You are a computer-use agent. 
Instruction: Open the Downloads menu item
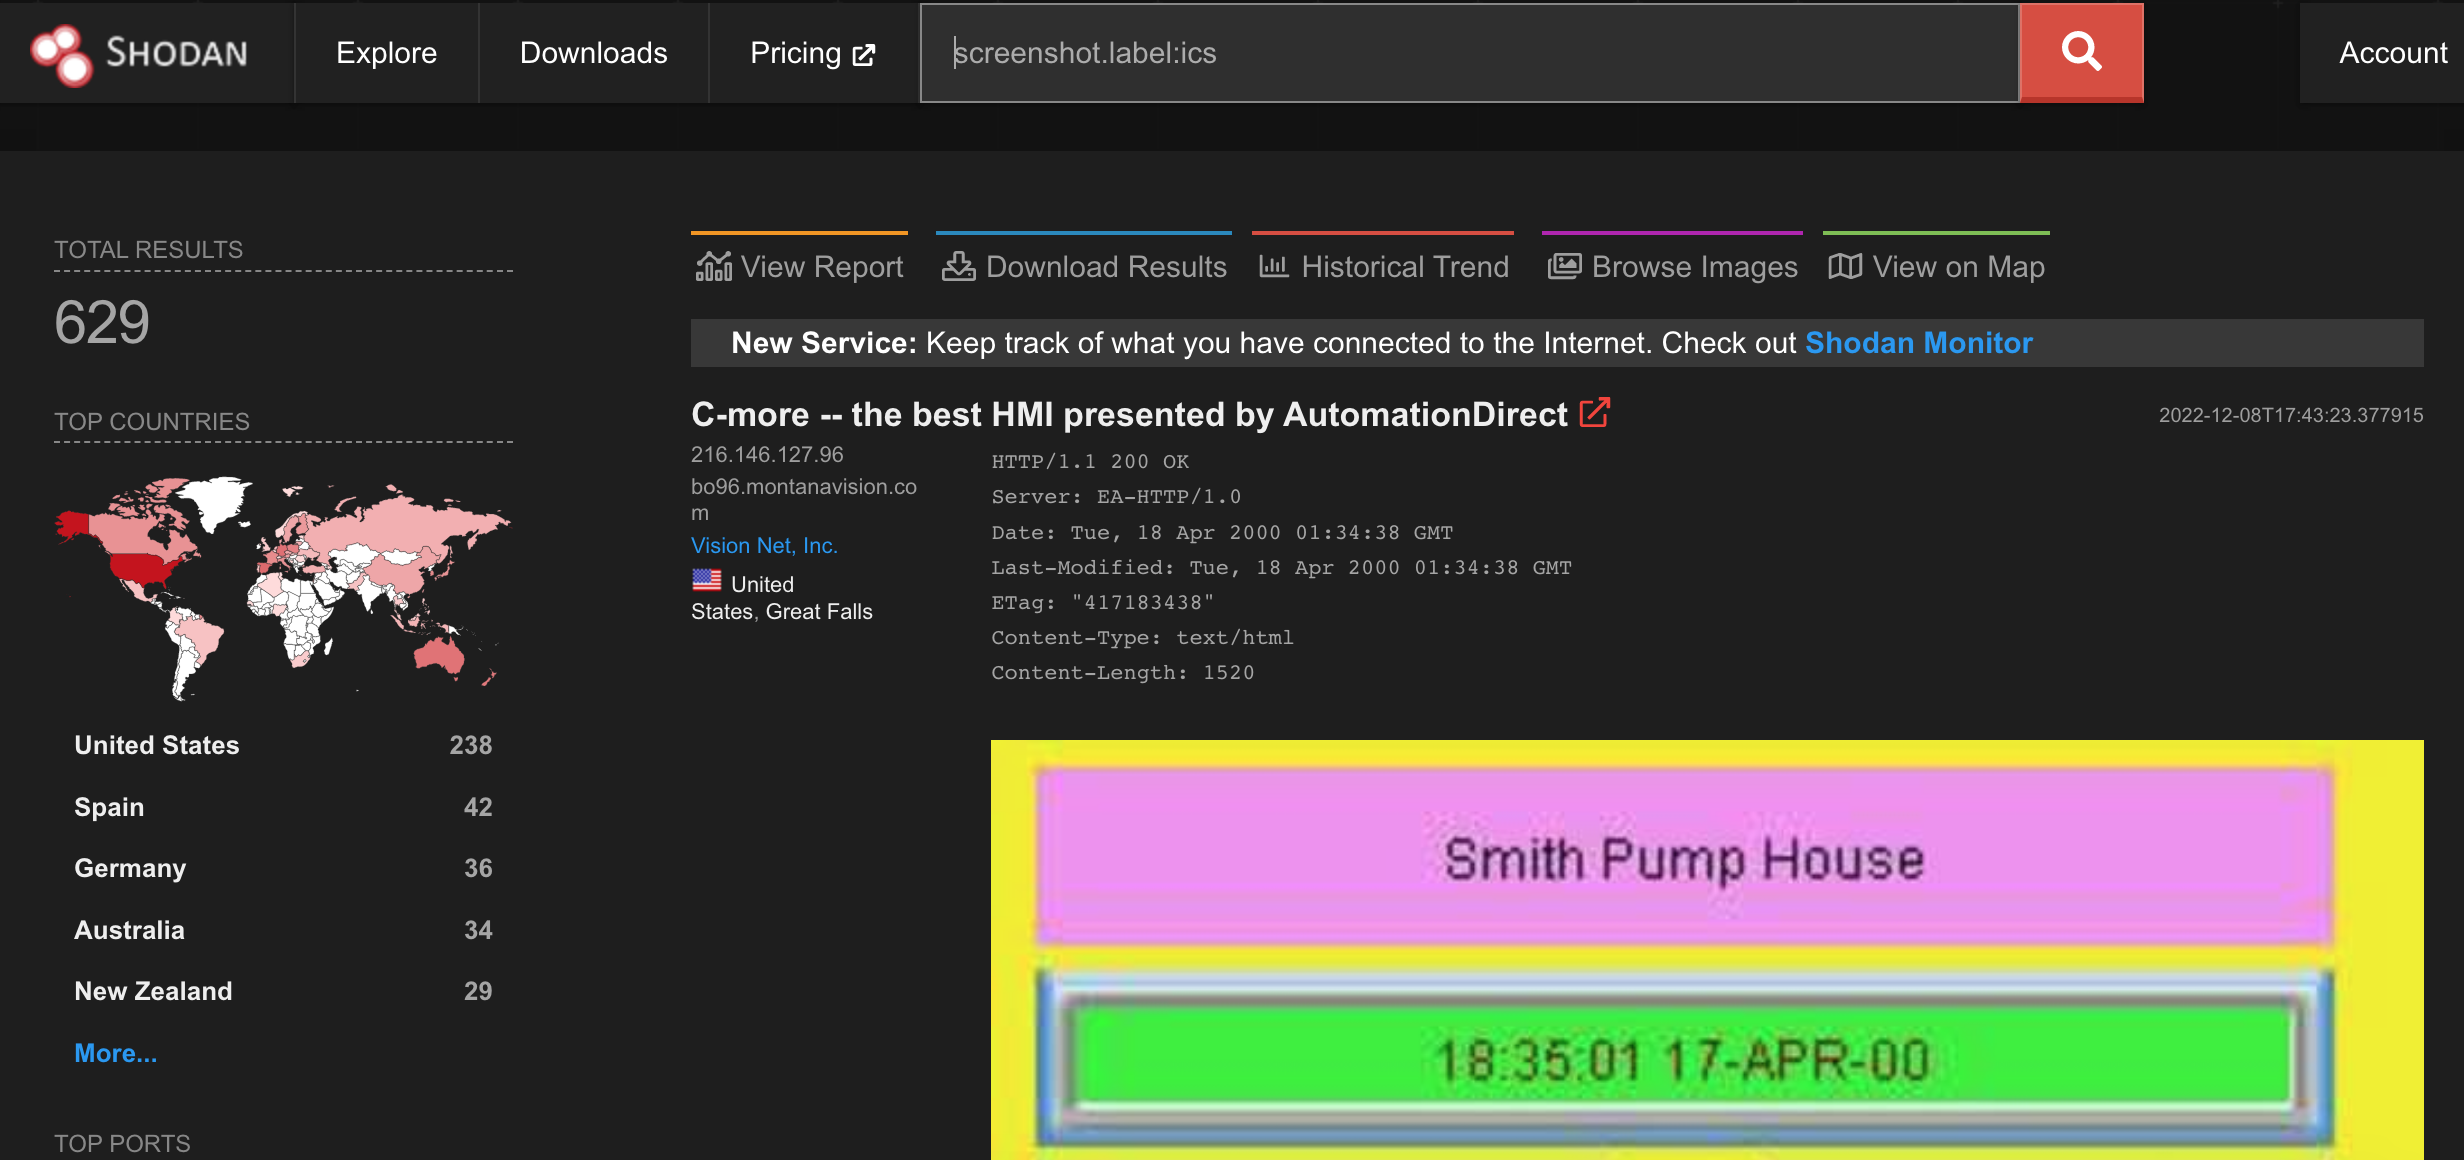pyautogui.click(x=593, y=52)
